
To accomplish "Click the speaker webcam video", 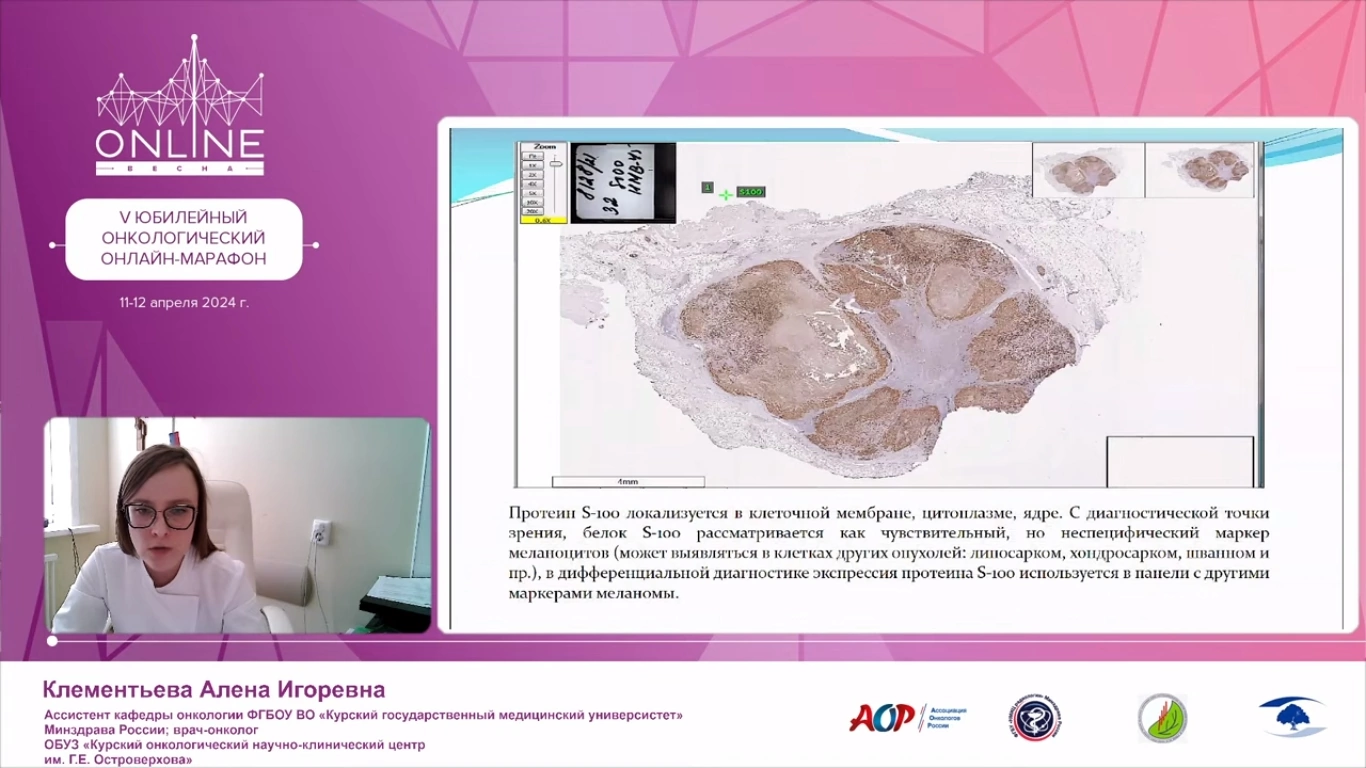I will pyautogui.click(x=237, y=525).
